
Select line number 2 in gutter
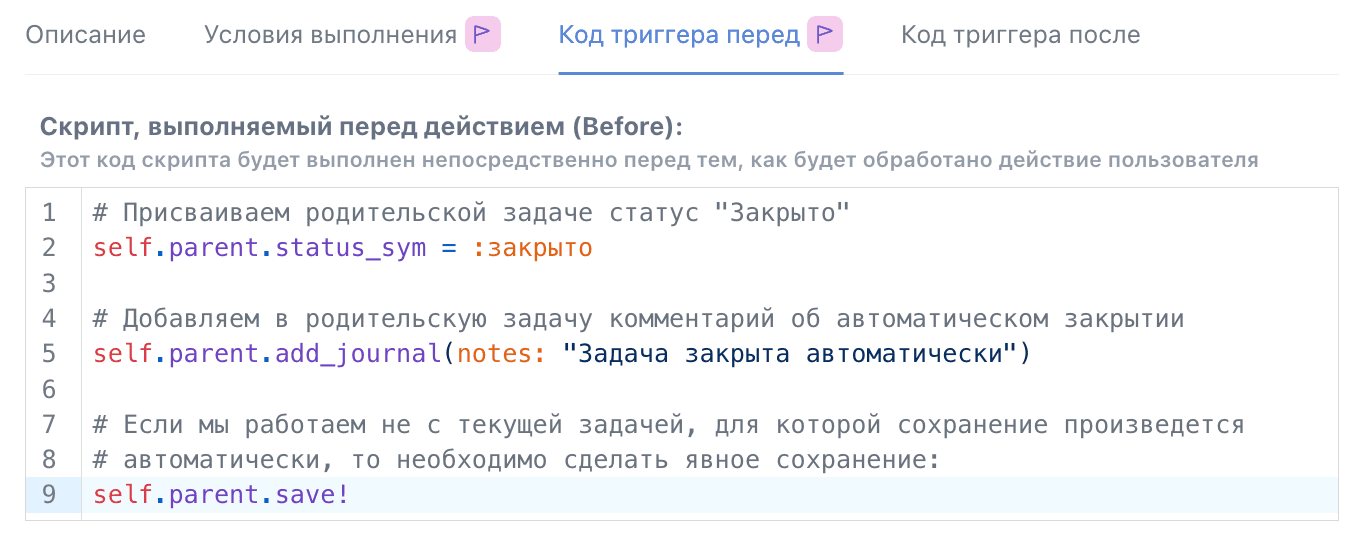[50, 247]
